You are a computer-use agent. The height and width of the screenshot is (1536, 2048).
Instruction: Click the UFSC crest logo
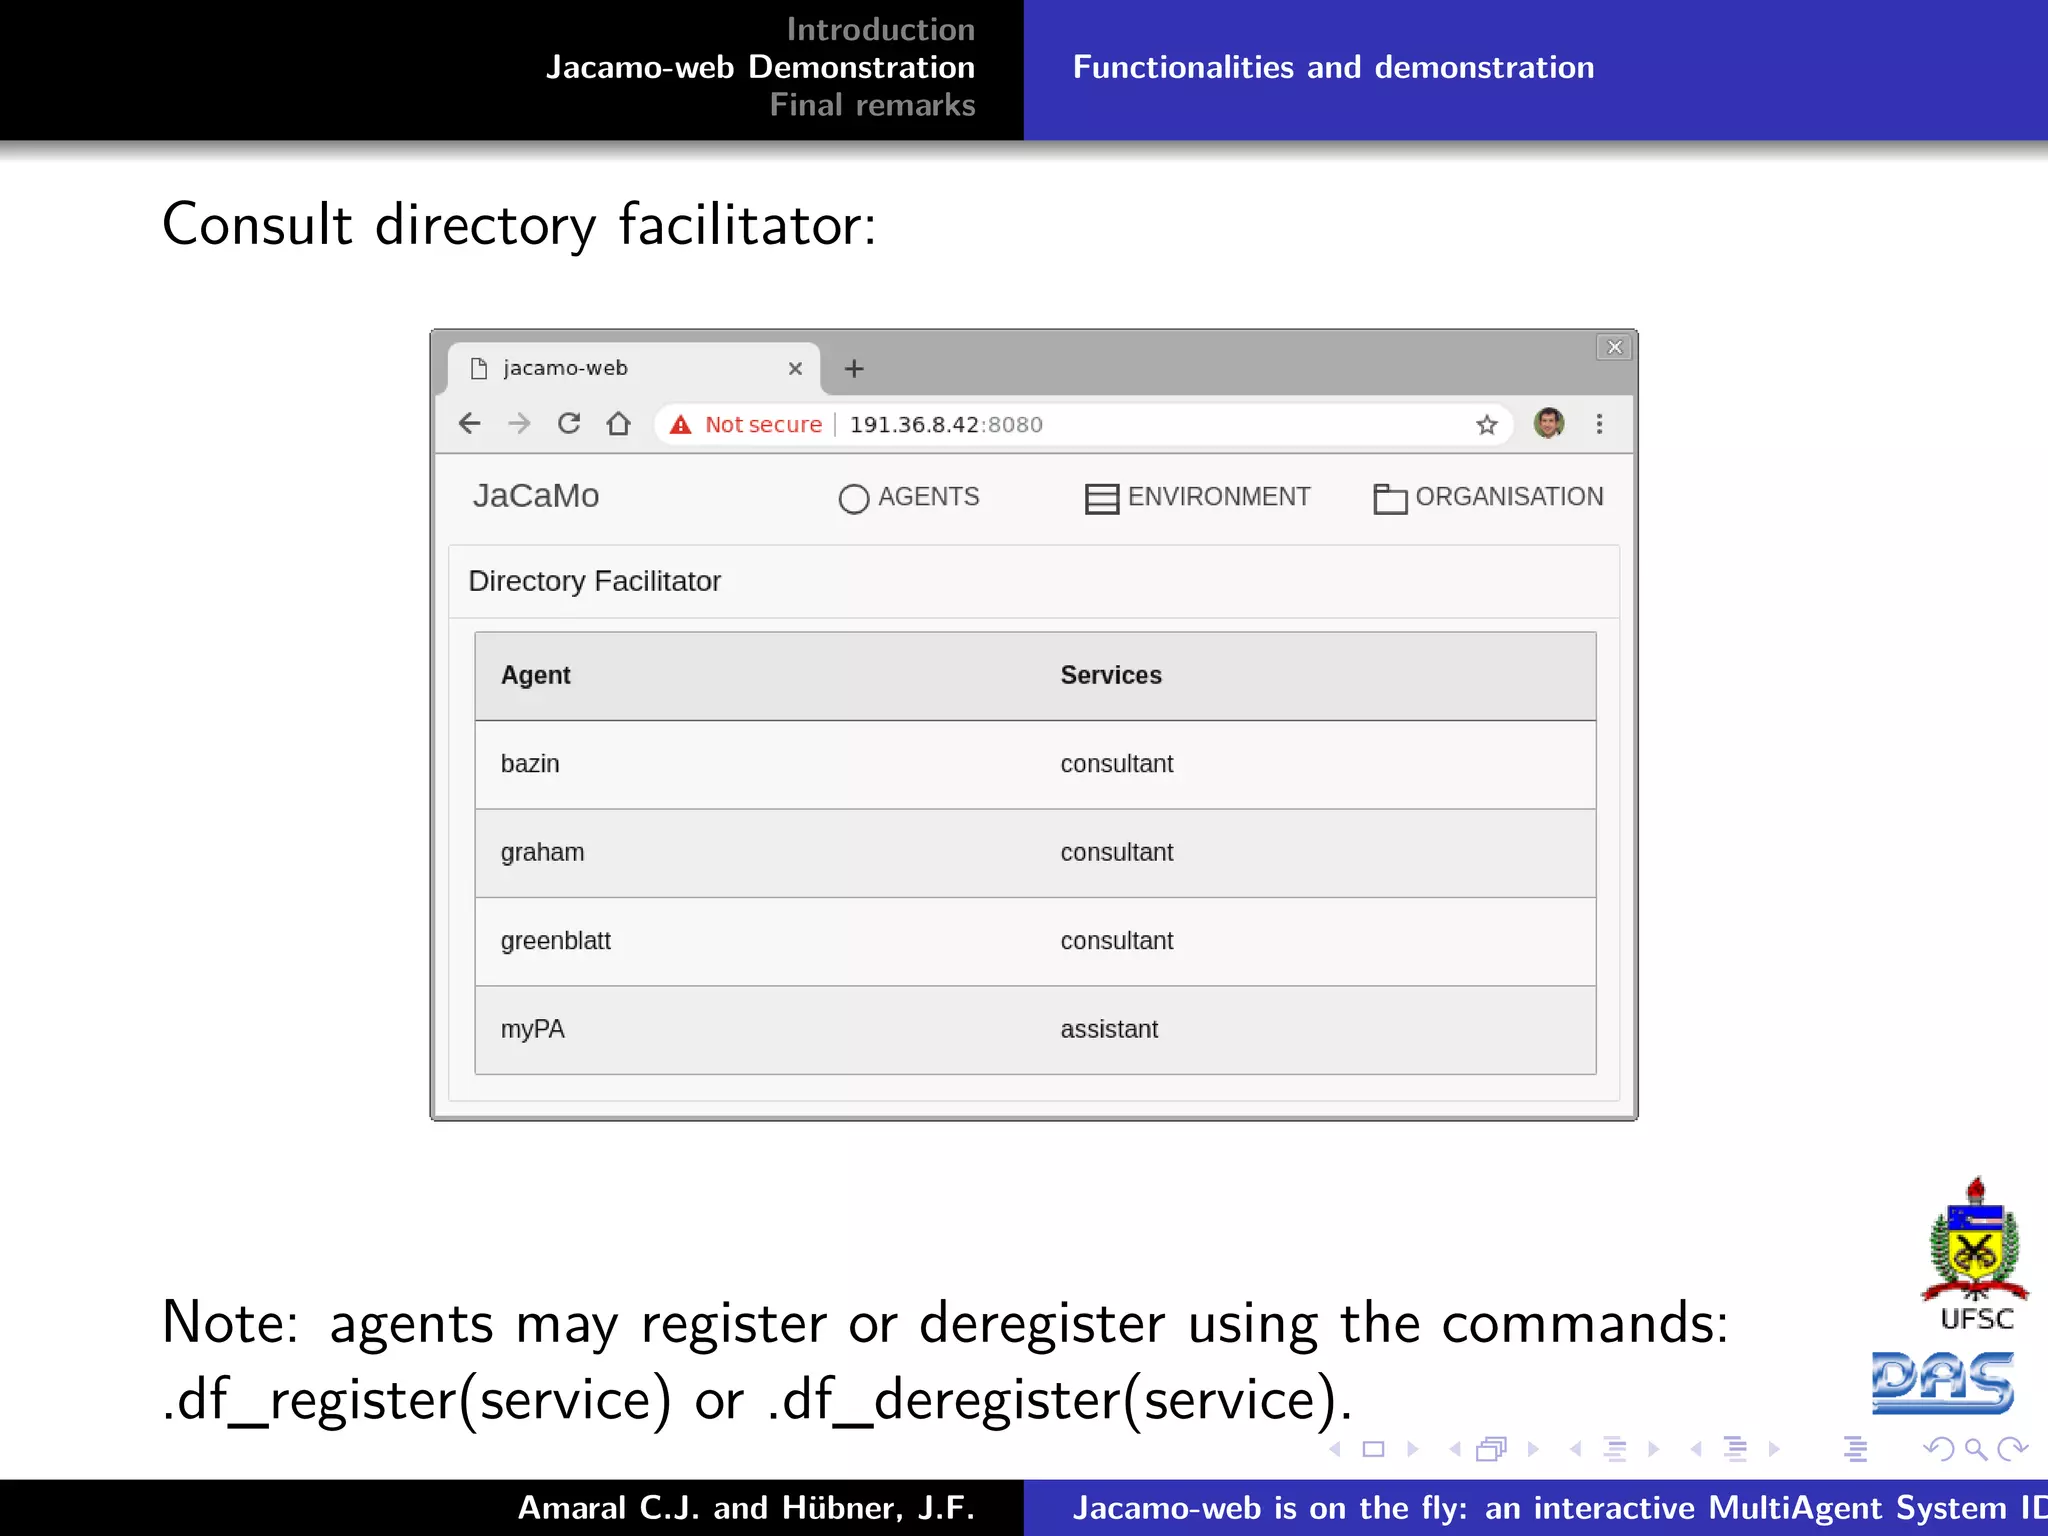click(x=1976, y=1254)
